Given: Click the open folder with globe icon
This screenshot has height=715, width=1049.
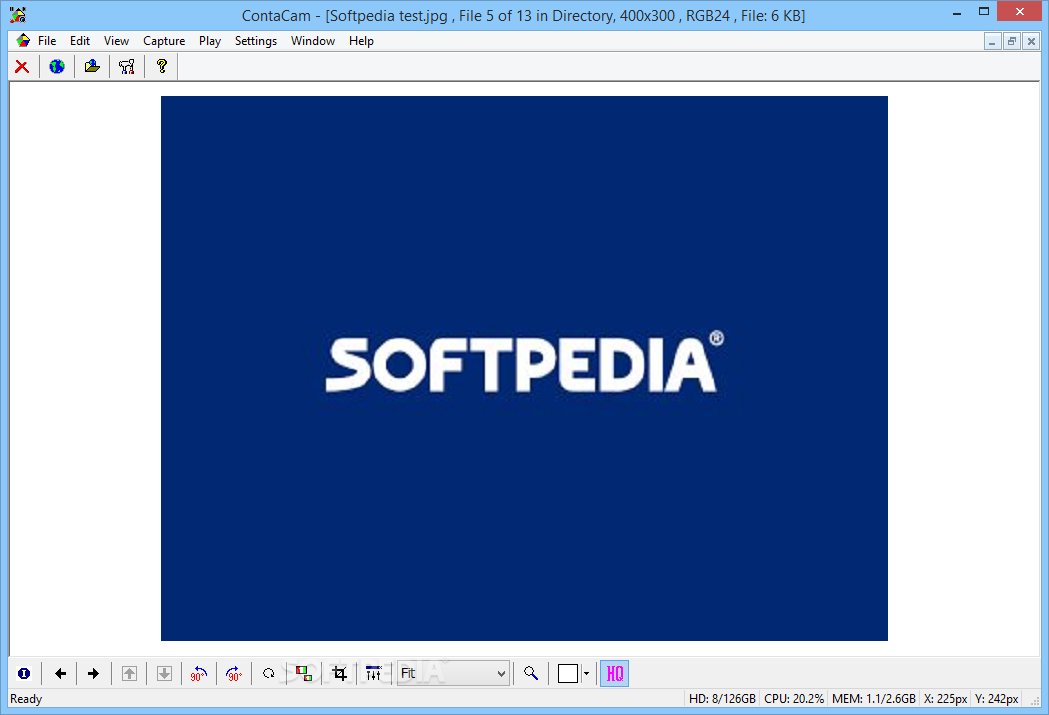Looking at the screenshot, I should click(92, 66).
